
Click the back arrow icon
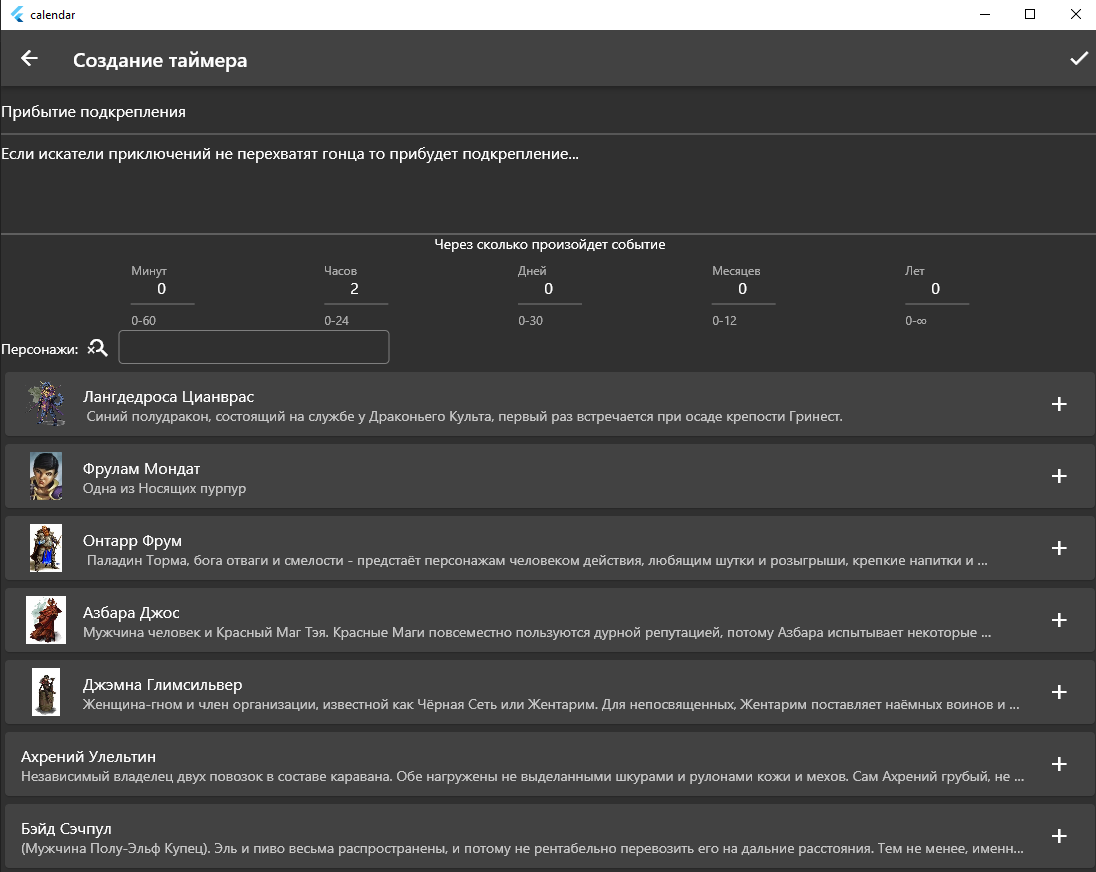[29, 59]
